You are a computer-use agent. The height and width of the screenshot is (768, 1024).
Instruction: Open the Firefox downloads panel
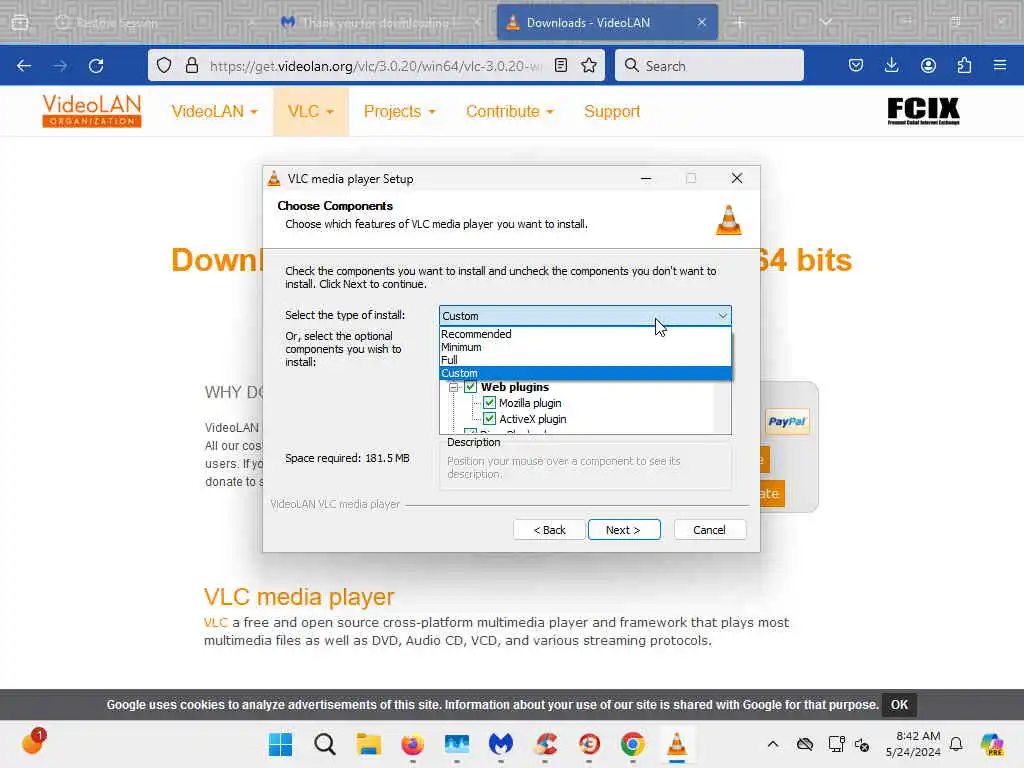click(x=891, y=65)
